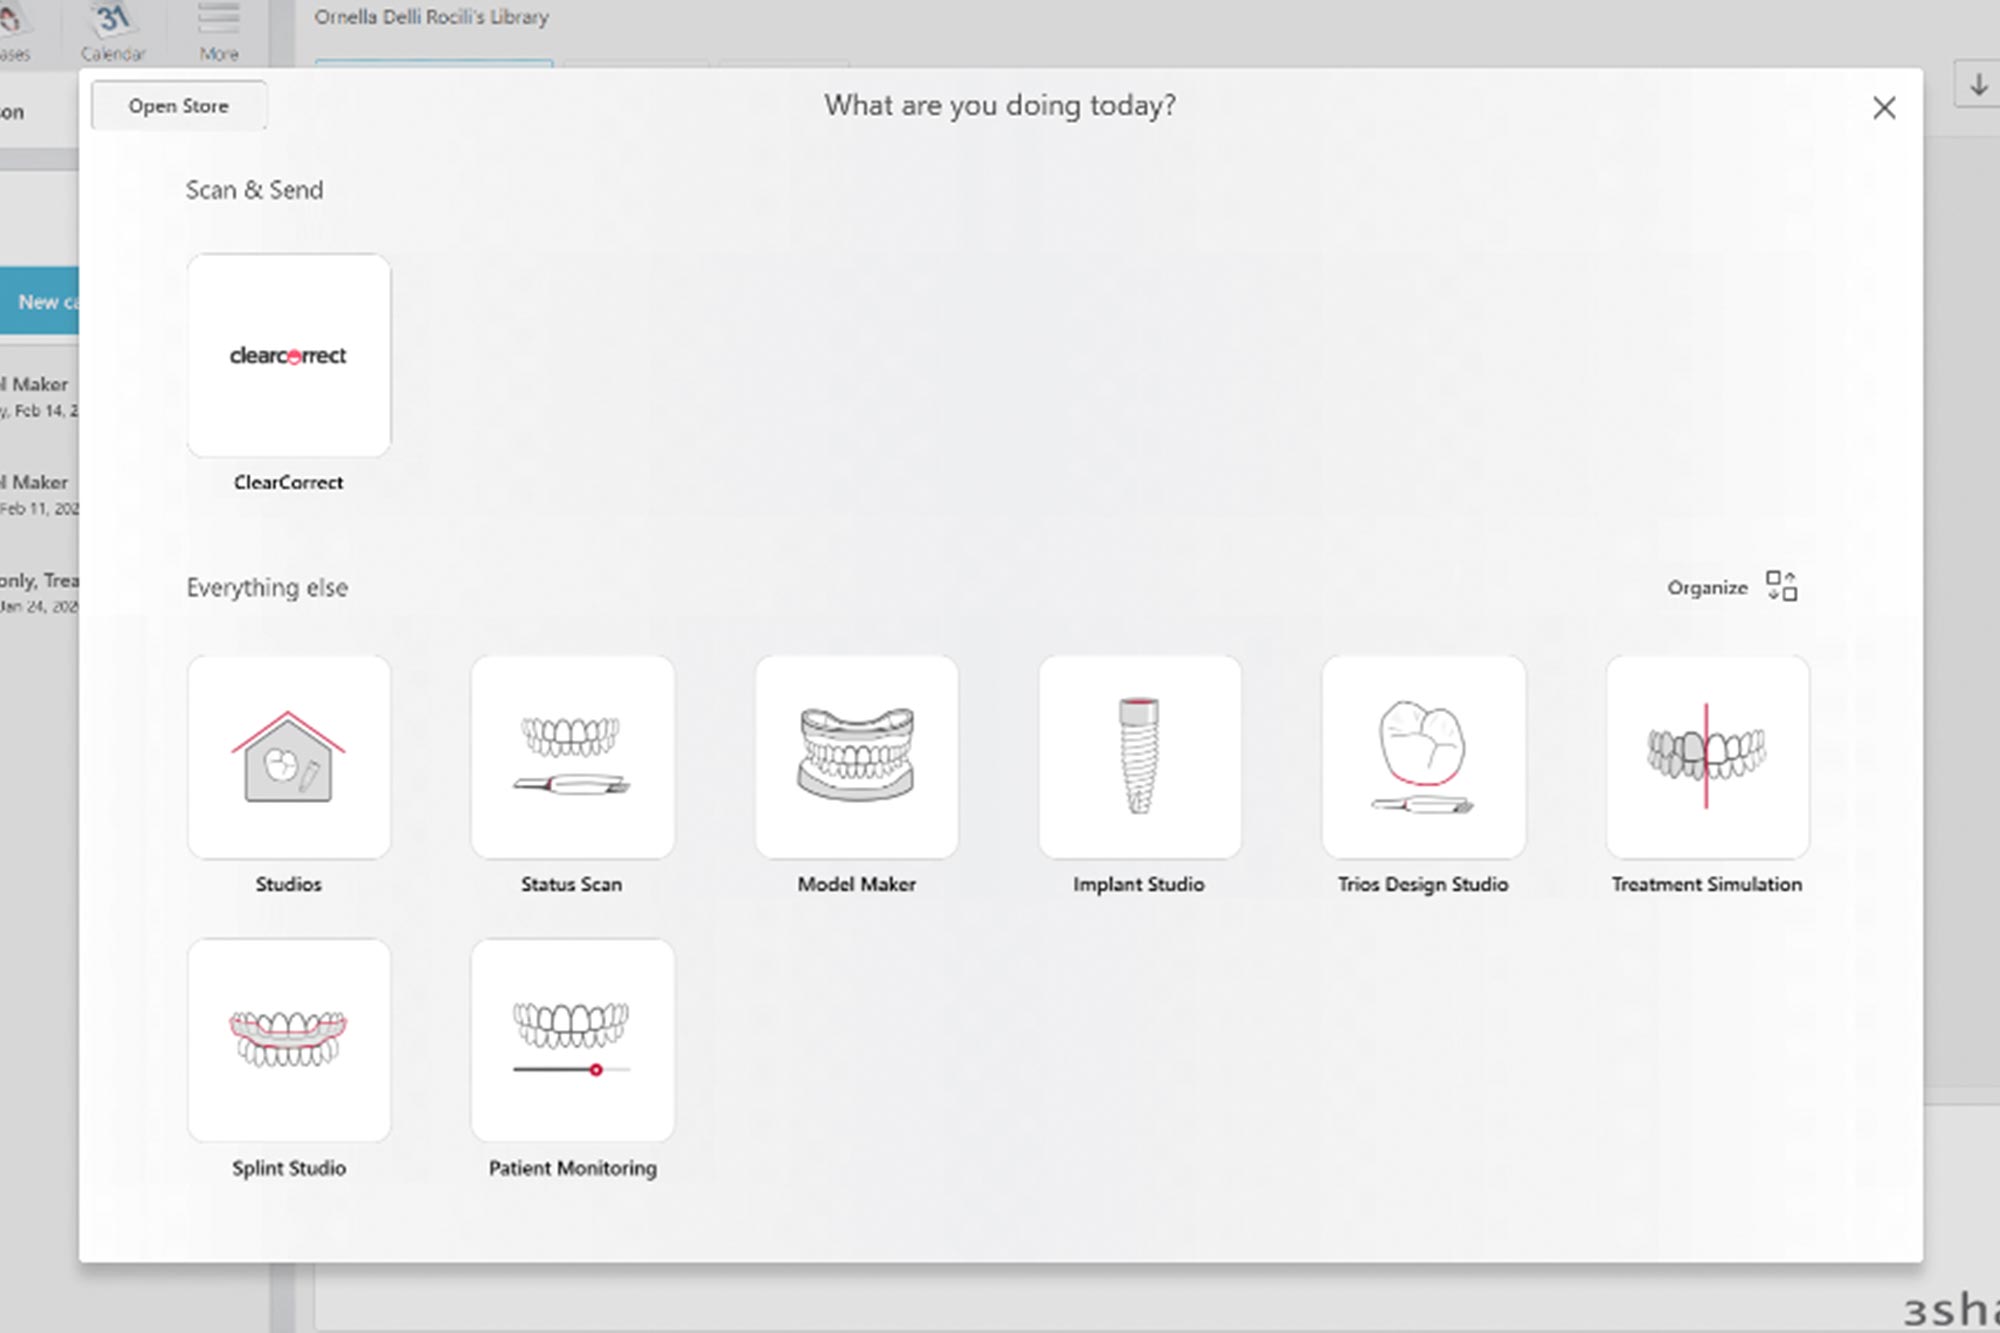Click the New case button in background
Screen dimensions: 2000x1333
40,301
